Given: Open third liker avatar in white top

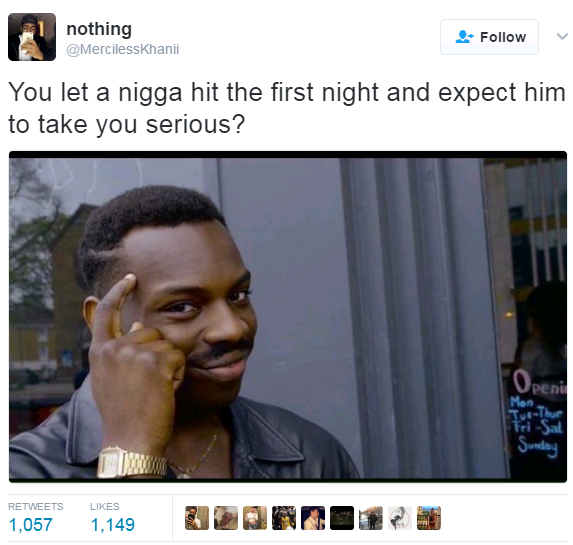Looking at the screenshot, I should [255, 518].
